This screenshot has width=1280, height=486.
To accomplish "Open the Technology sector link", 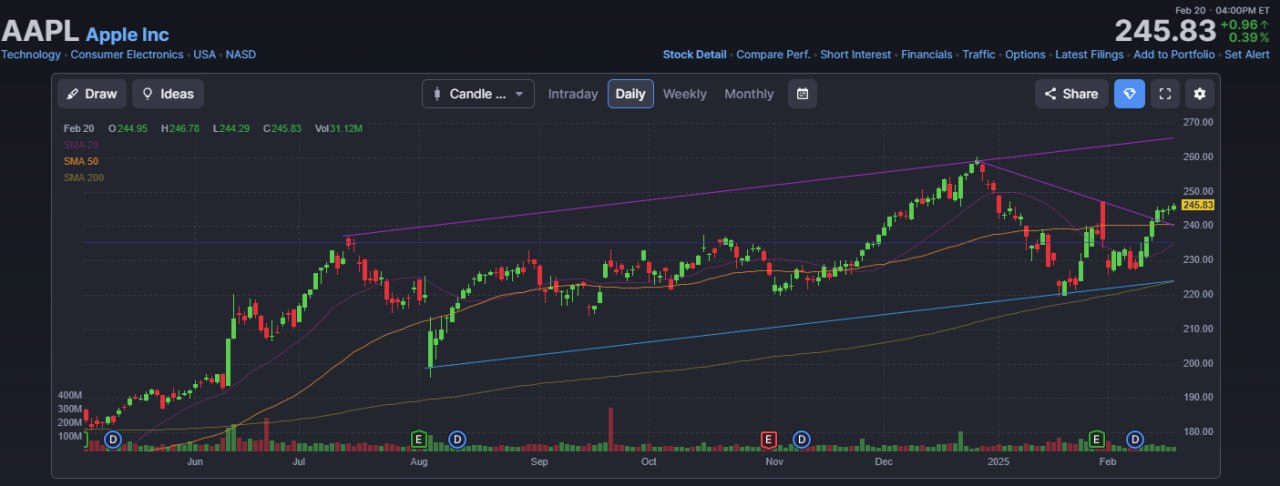I will [x=31, y=55].
